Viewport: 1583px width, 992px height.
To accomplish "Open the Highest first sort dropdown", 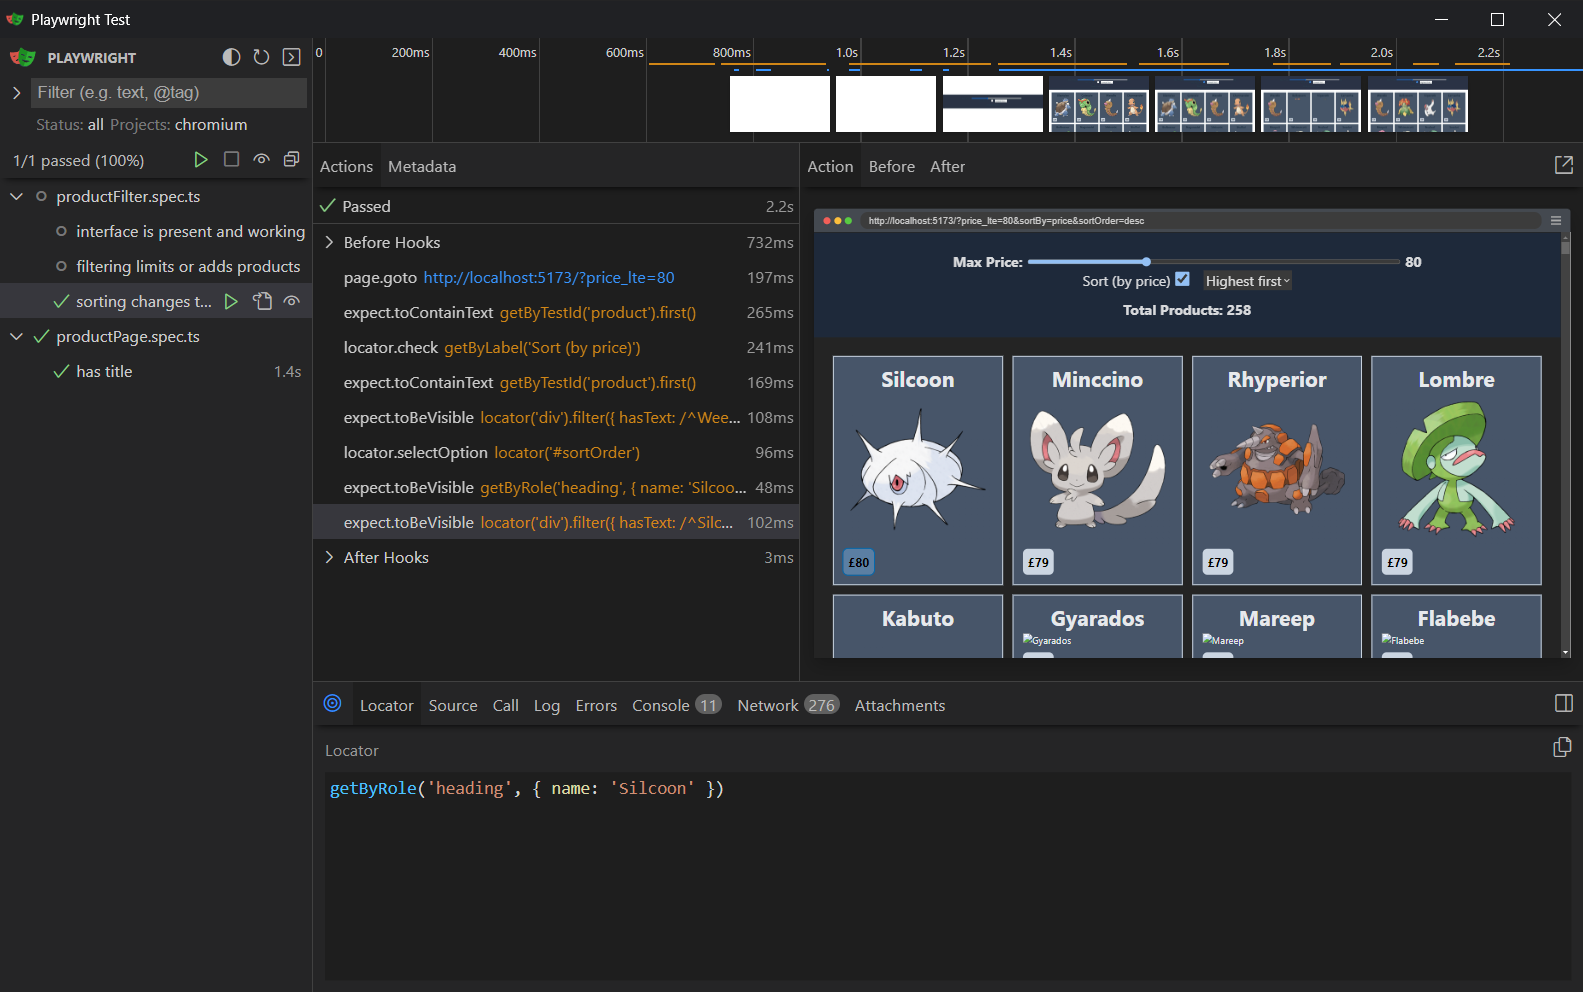I will click(x=1247, y=281).
